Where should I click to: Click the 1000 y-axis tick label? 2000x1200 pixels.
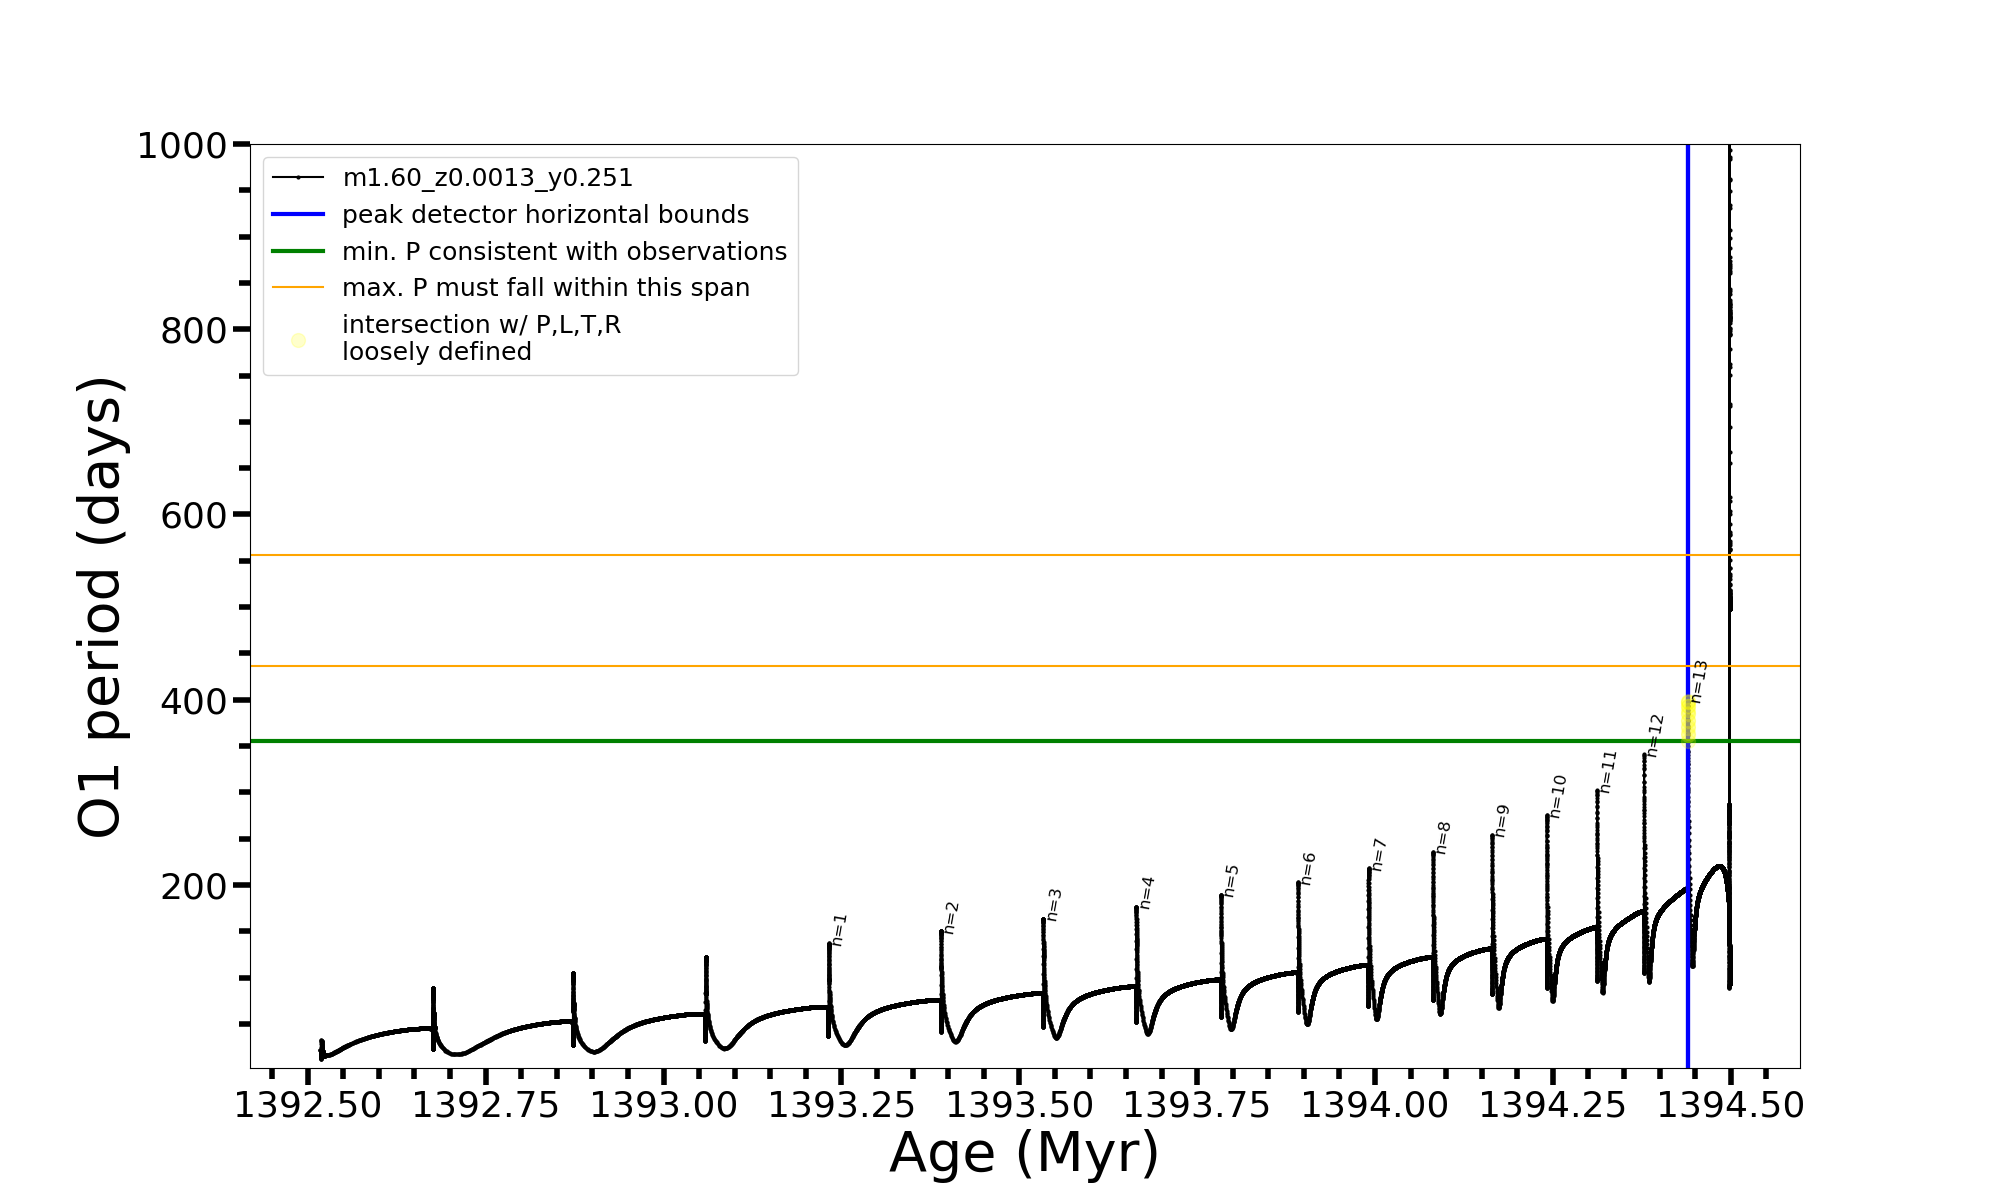tap(182, 146)
